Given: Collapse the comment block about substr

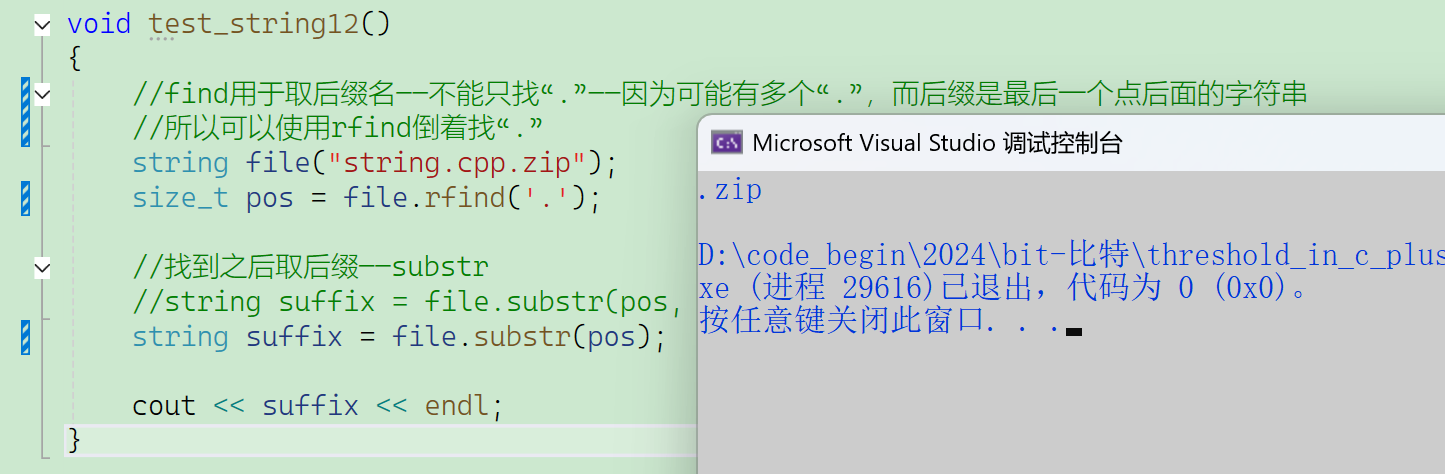Looking at the screenshot, I should (42, 268).
